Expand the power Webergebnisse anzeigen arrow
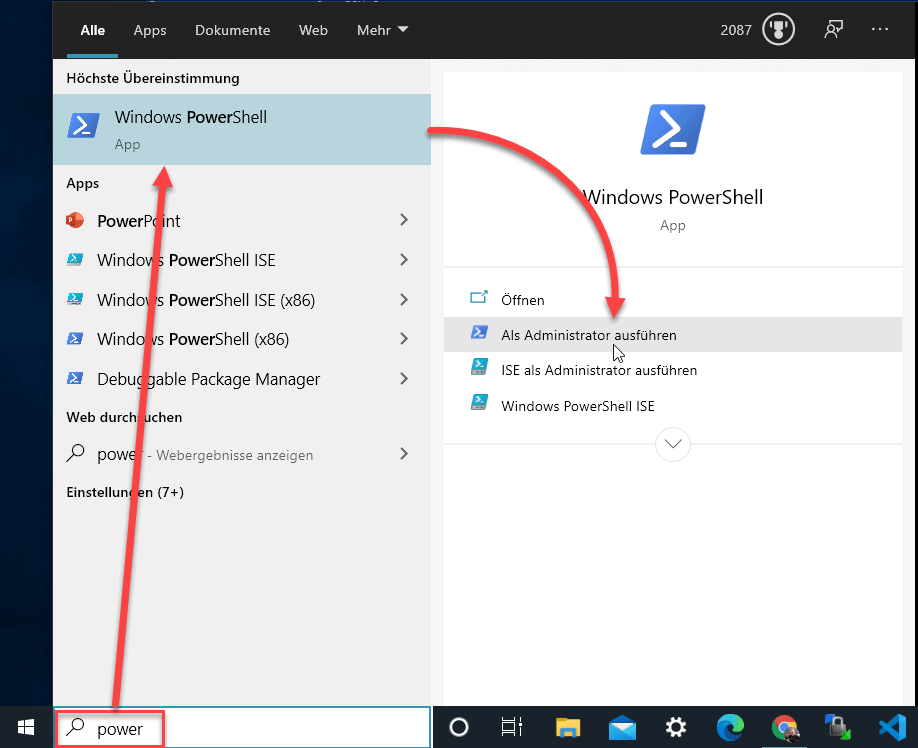The height and width of the screenshot is (748, 918). pos(404,454)
